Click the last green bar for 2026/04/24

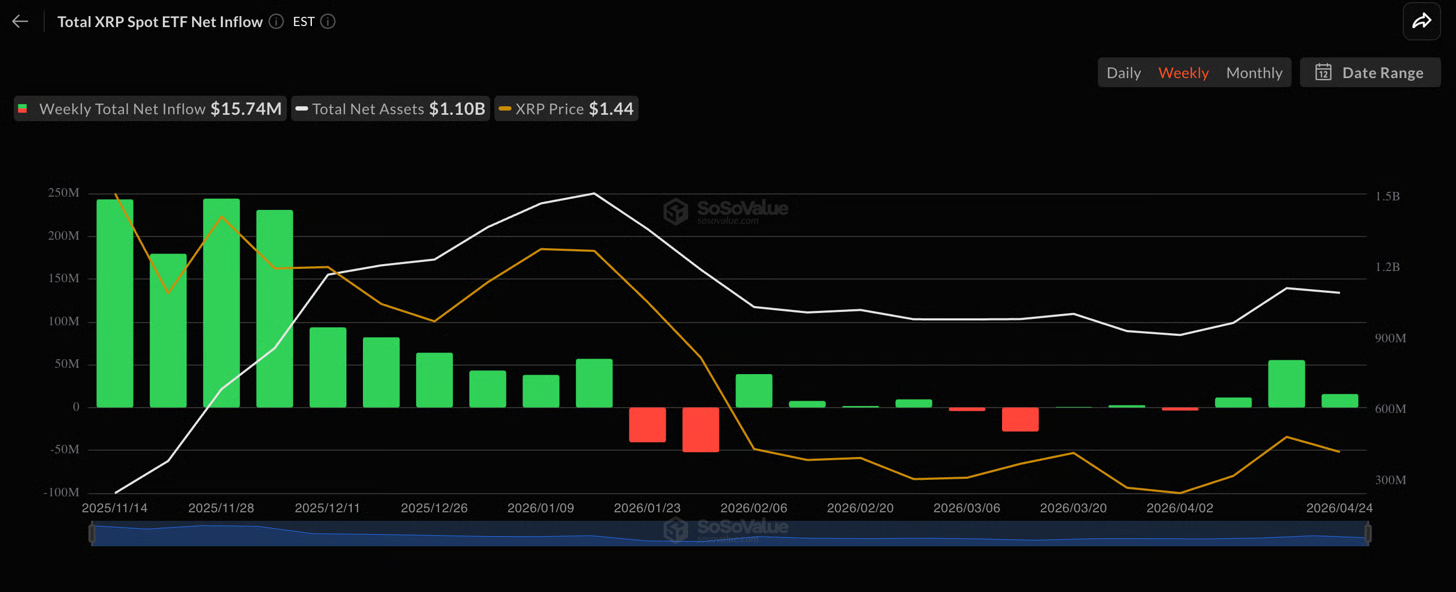1340,400
